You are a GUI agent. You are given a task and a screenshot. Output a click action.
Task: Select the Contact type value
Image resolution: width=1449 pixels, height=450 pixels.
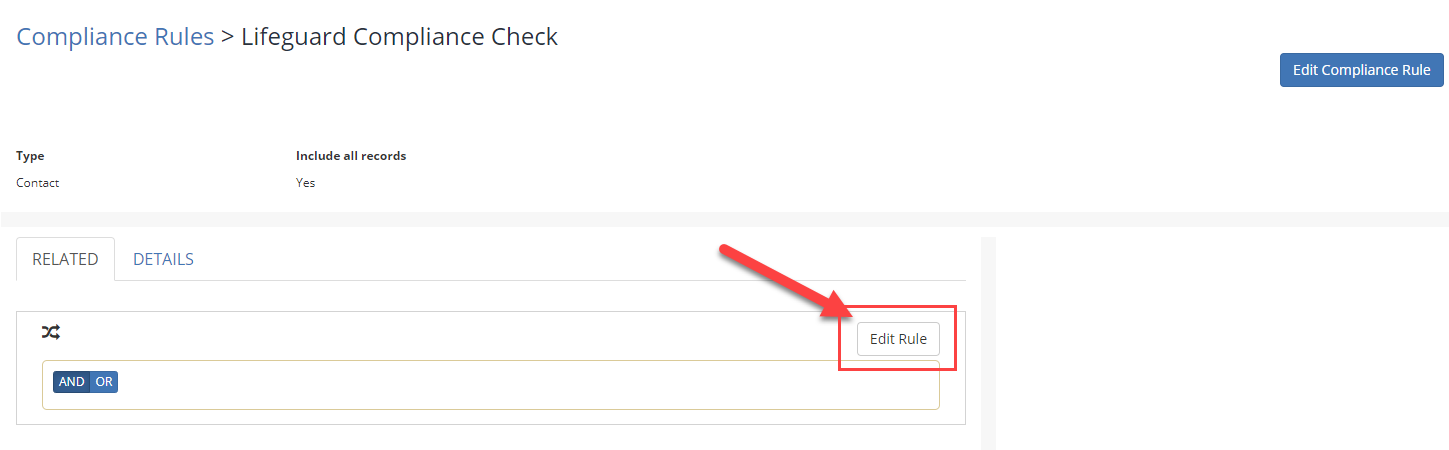[x=38, y=183]
